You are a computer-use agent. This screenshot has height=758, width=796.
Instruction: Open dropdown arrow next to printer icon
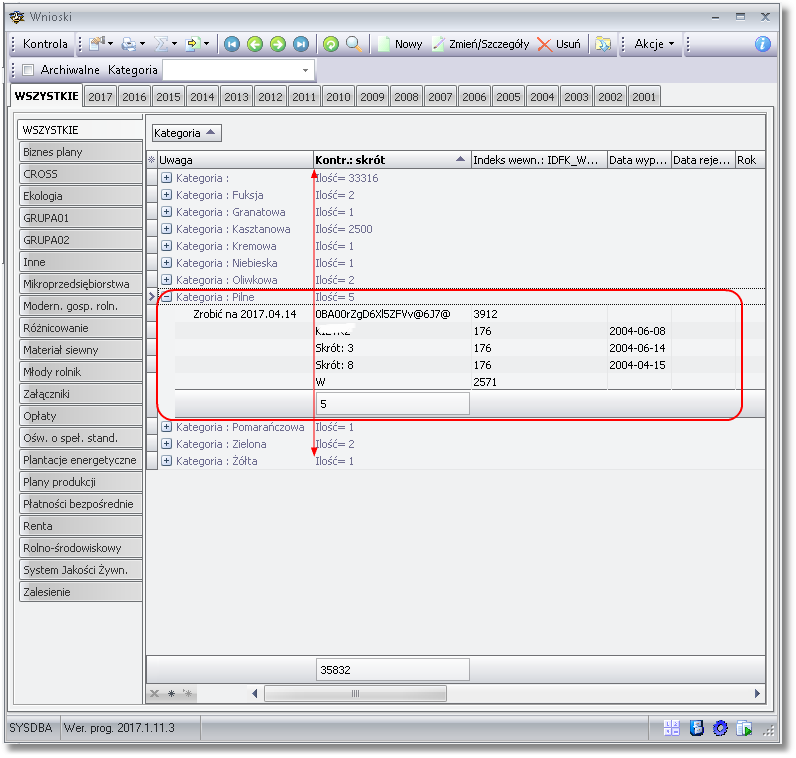click(x=143, y=44)
